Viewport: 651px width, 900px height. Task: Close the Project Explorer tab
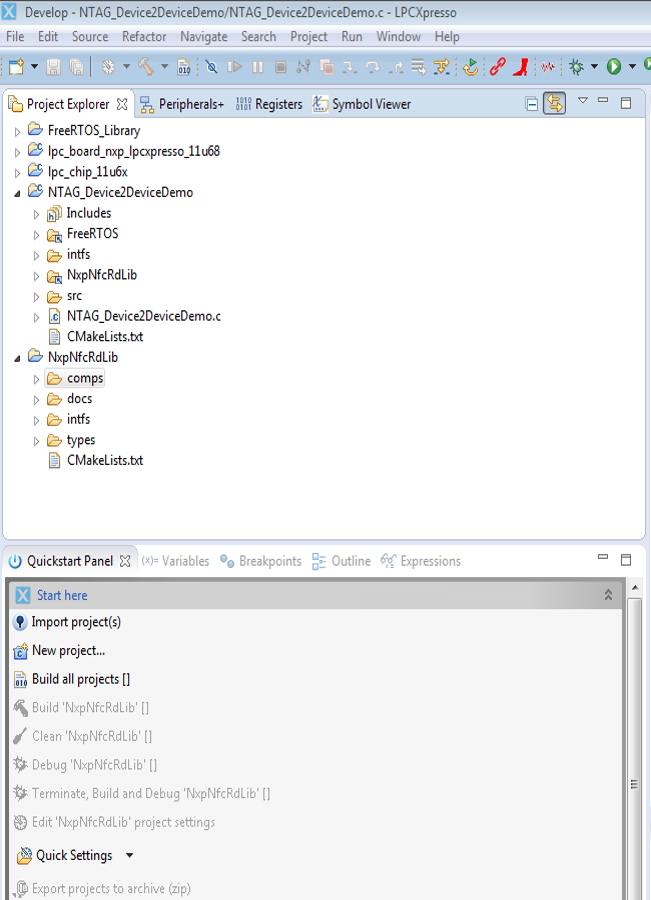(122, 104)
